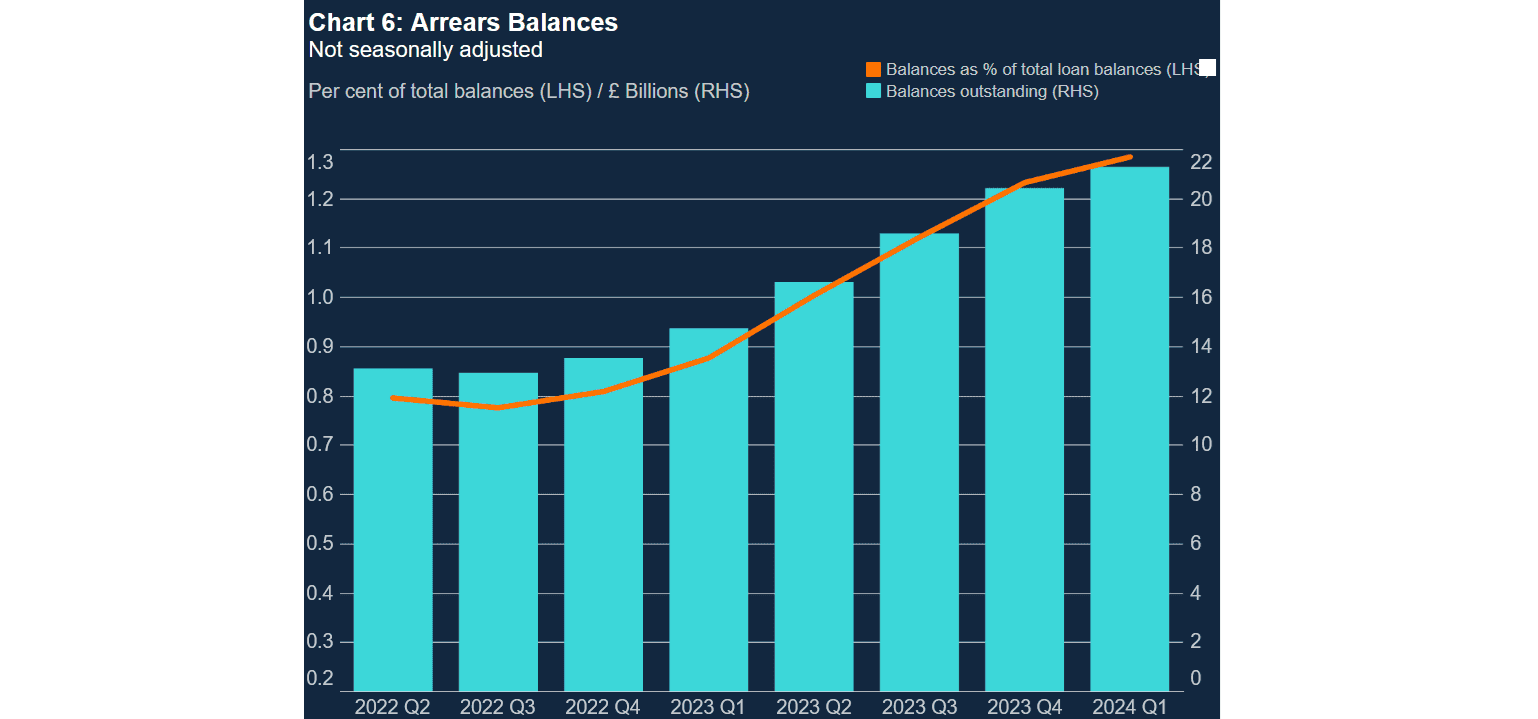Click the teal legend swatch for balances outstanding
Image resolution: width=1538 pixels, height=719 pixels.
coord(873,92)
